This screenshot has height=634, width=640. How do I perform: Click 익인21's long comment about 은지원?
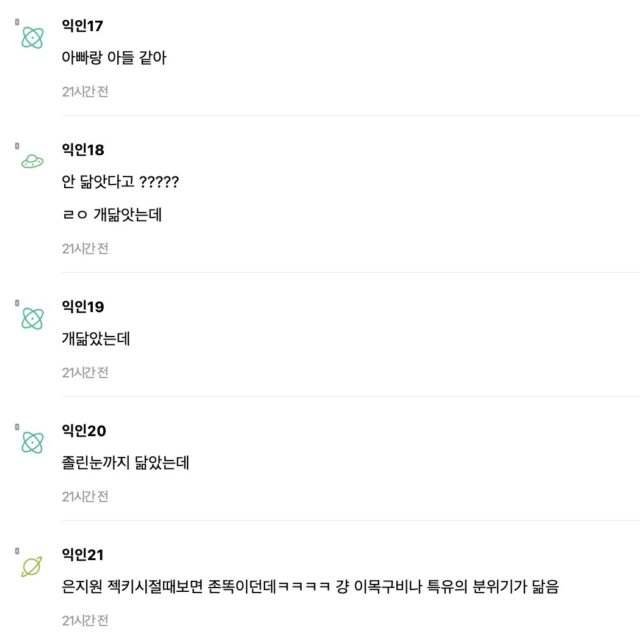tap(310, 586)
